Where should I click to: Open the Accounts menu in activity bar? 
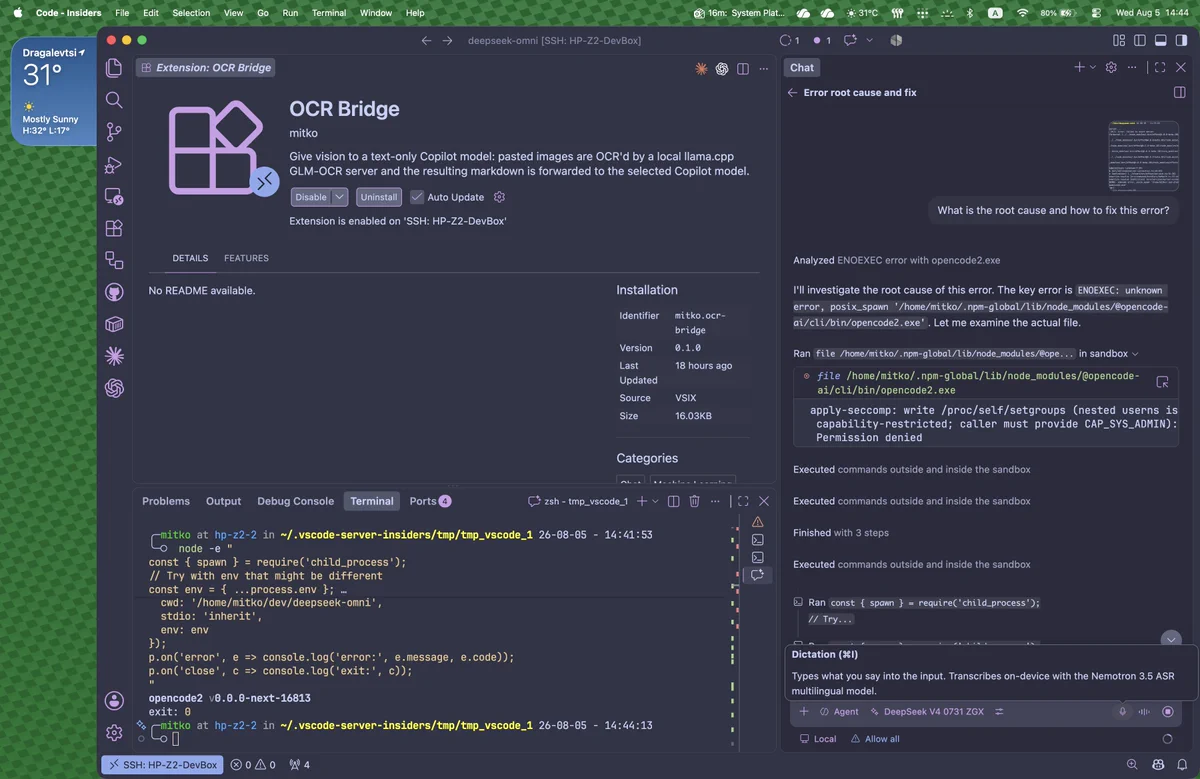point(114,700)
